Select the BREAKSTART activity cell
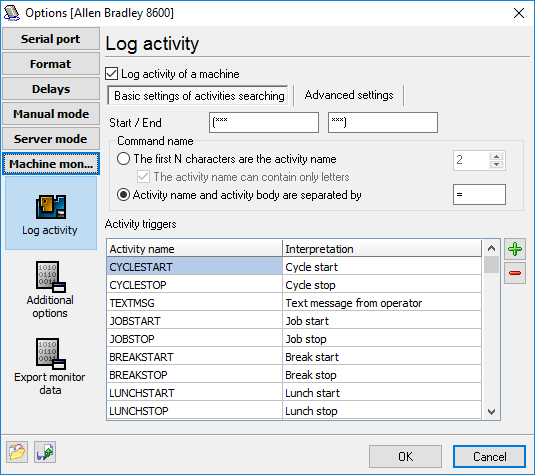Viewport: 535px width, 475px height. [x=194, y=357]
